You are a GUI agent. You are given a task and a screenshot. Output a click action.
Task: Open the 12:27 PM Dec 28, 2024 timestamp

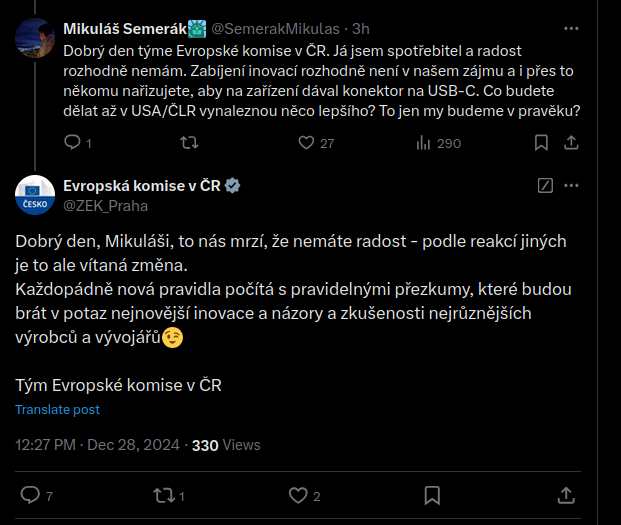coord(96,445)
